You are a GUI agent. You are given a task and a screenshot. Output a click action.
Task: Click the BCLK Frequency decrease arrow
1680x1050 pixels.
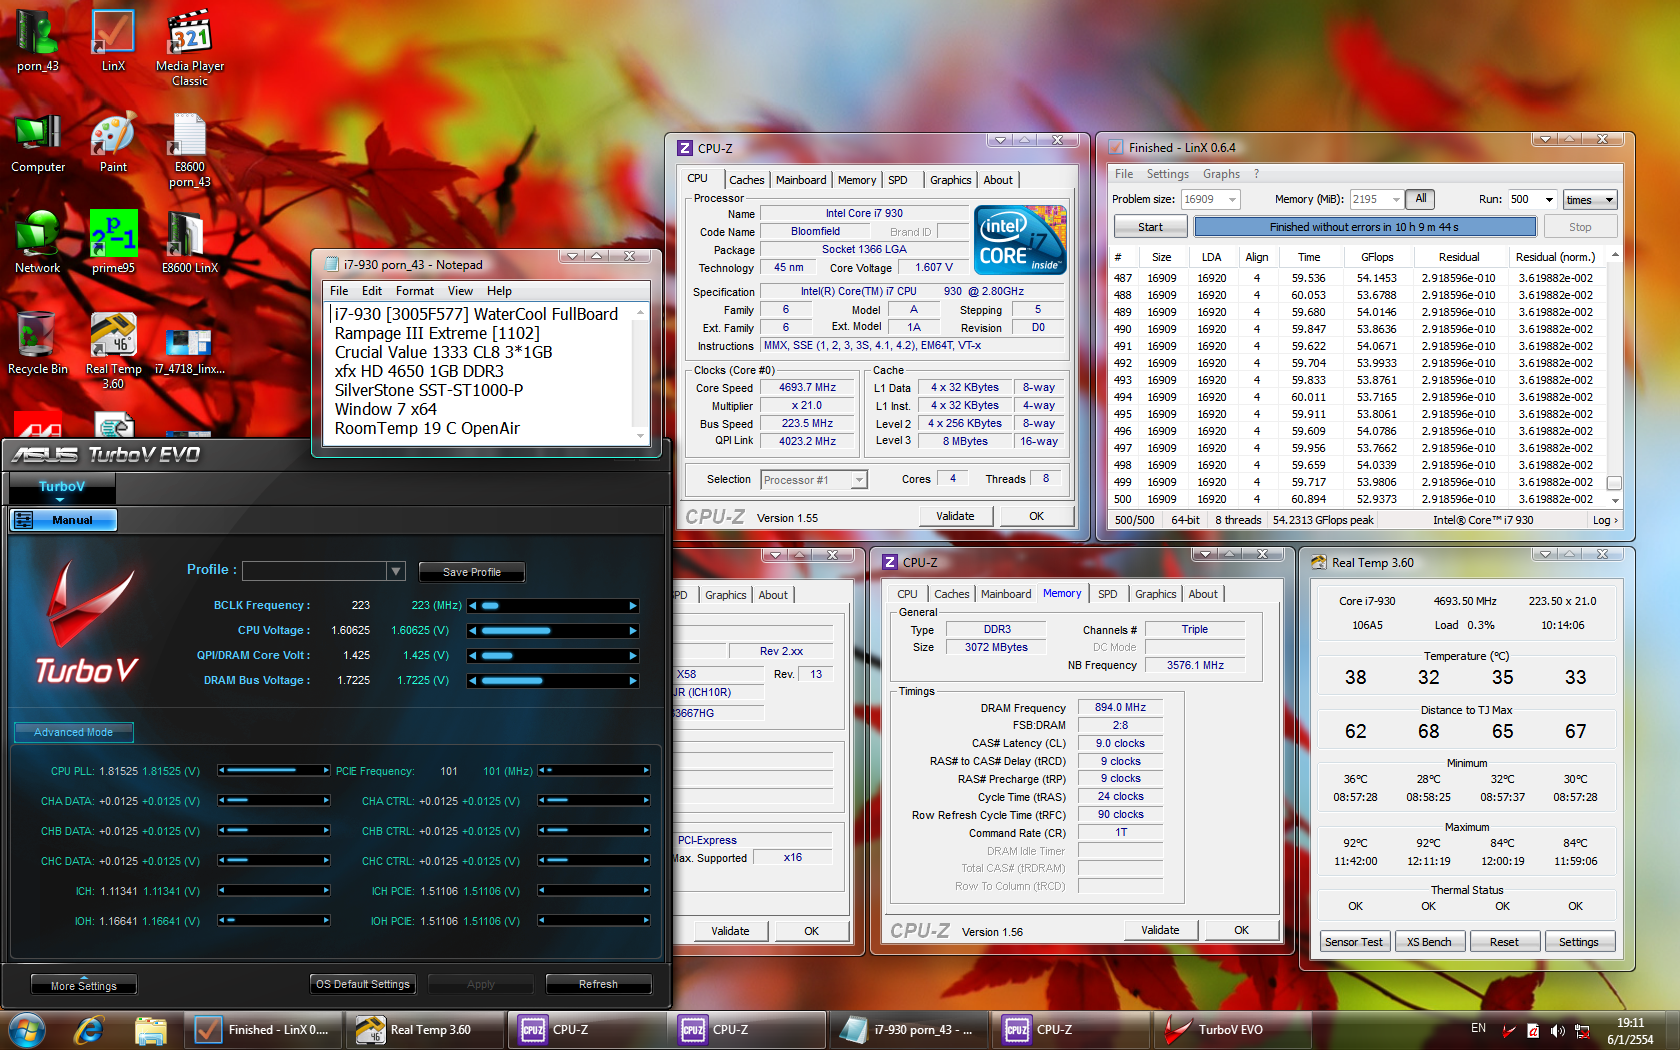tap(473, 606)
